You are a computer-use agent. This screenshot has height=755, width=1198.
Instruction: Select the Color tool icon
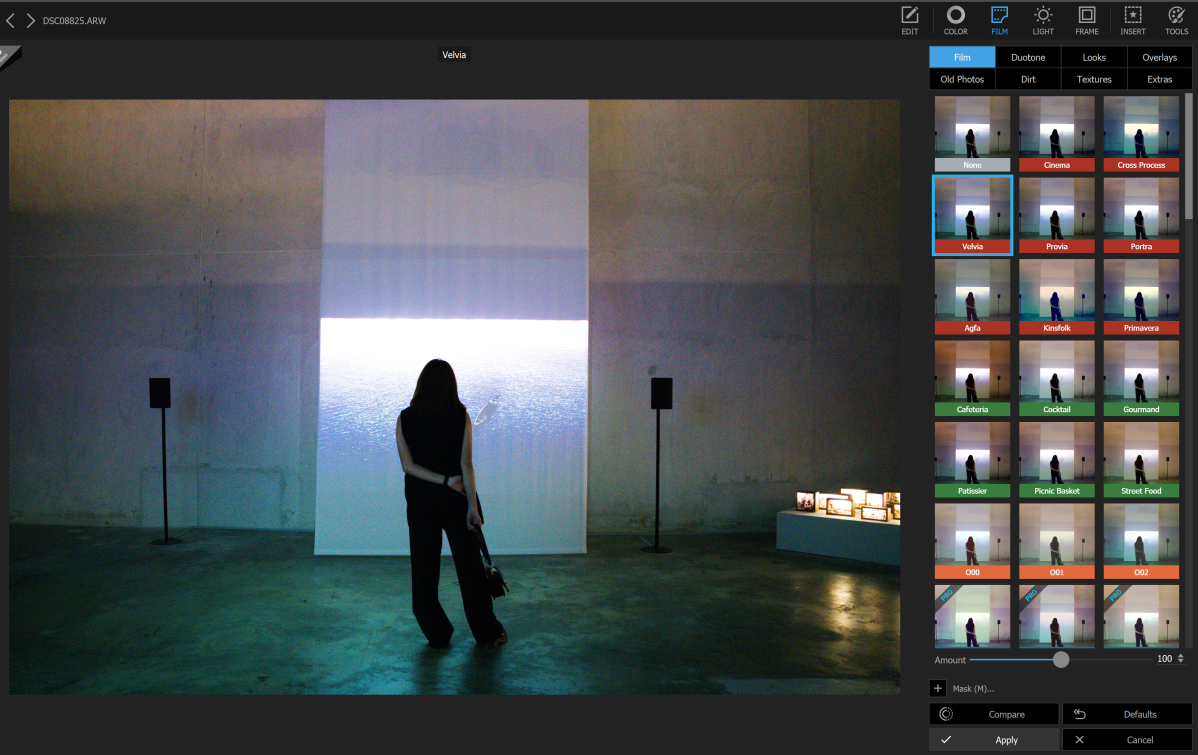click(x=956, y=19)
